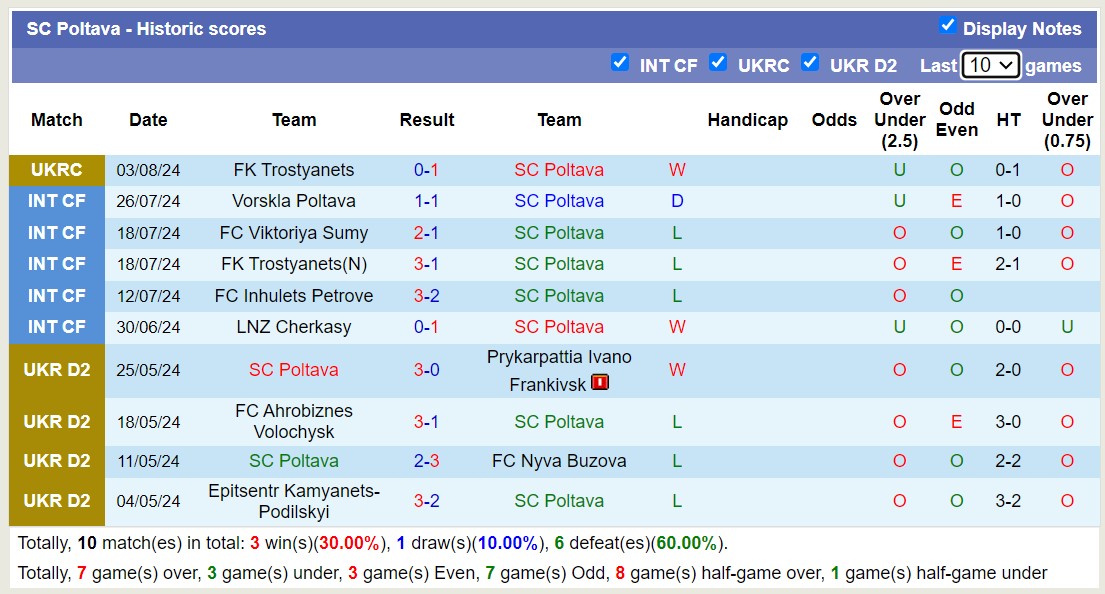
Task: Disable the INT CF filter checkbox
Action: (621, 63)
